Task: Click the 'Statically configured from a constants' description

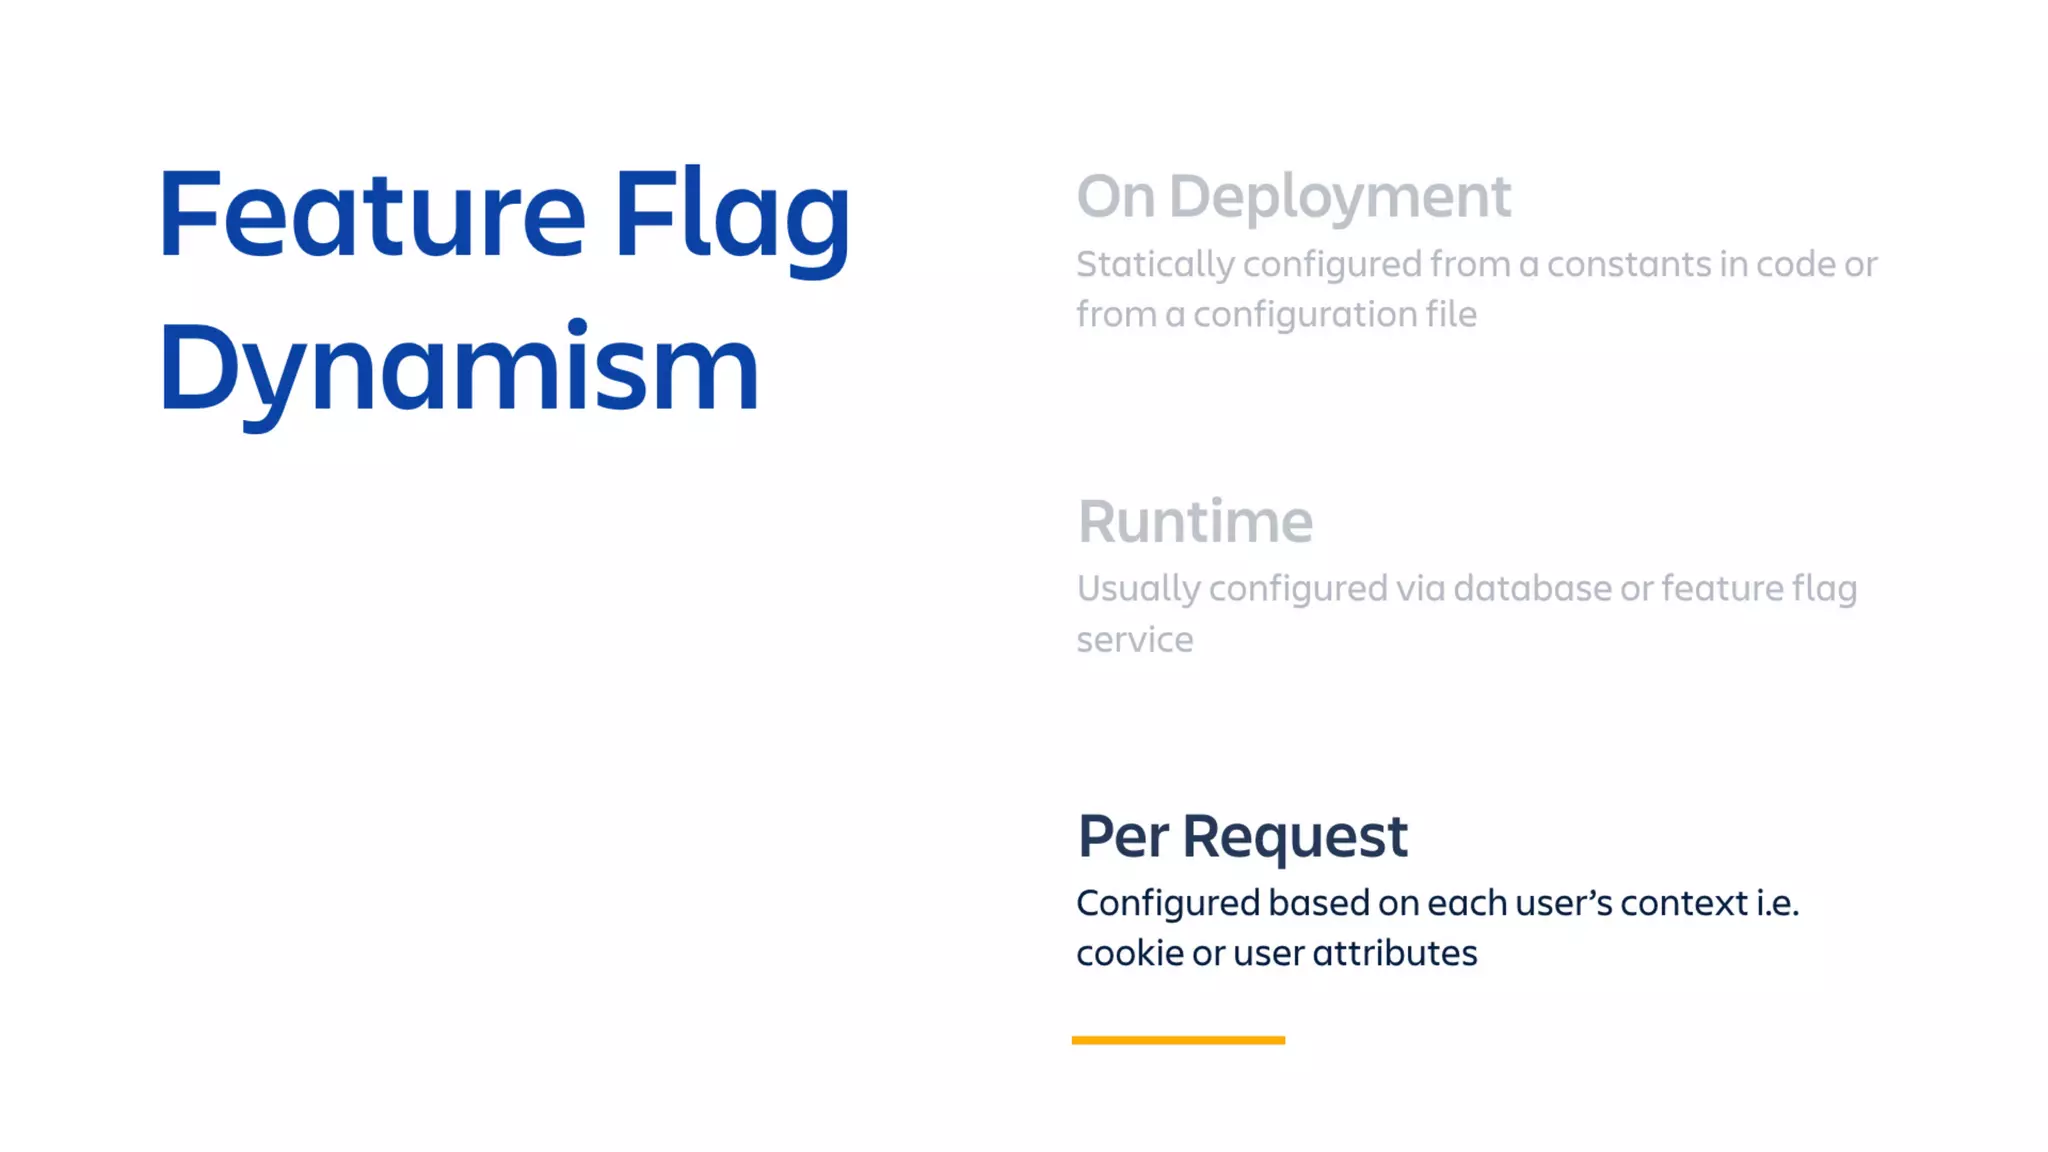Action: pos(1476,289)
